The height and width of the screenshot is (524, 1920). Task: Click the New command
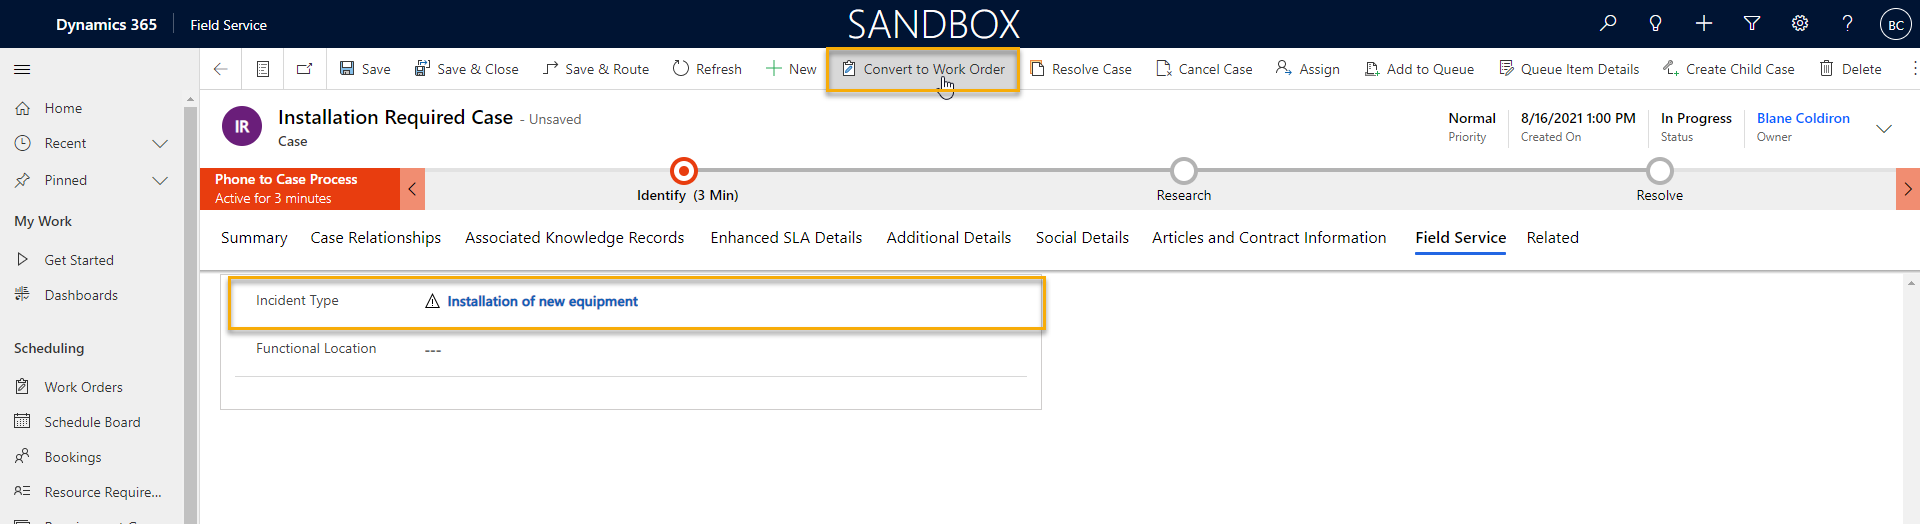pyautogui.click(x=791, y=69)
